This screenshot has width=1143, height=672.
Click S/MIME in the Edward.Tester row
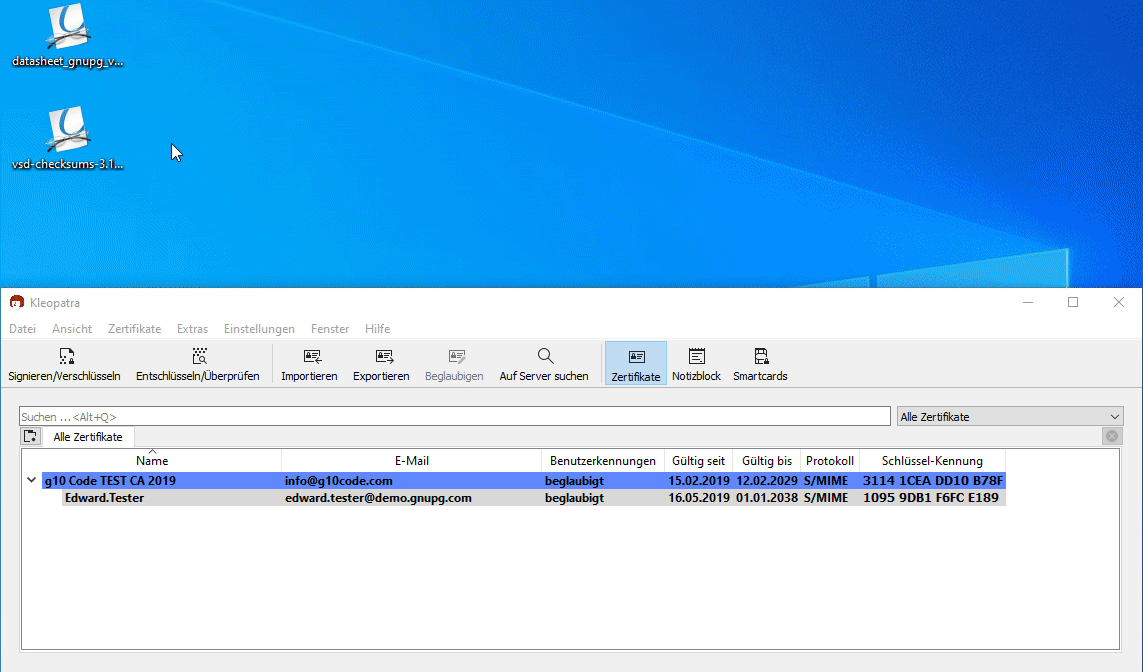[826, 498]
